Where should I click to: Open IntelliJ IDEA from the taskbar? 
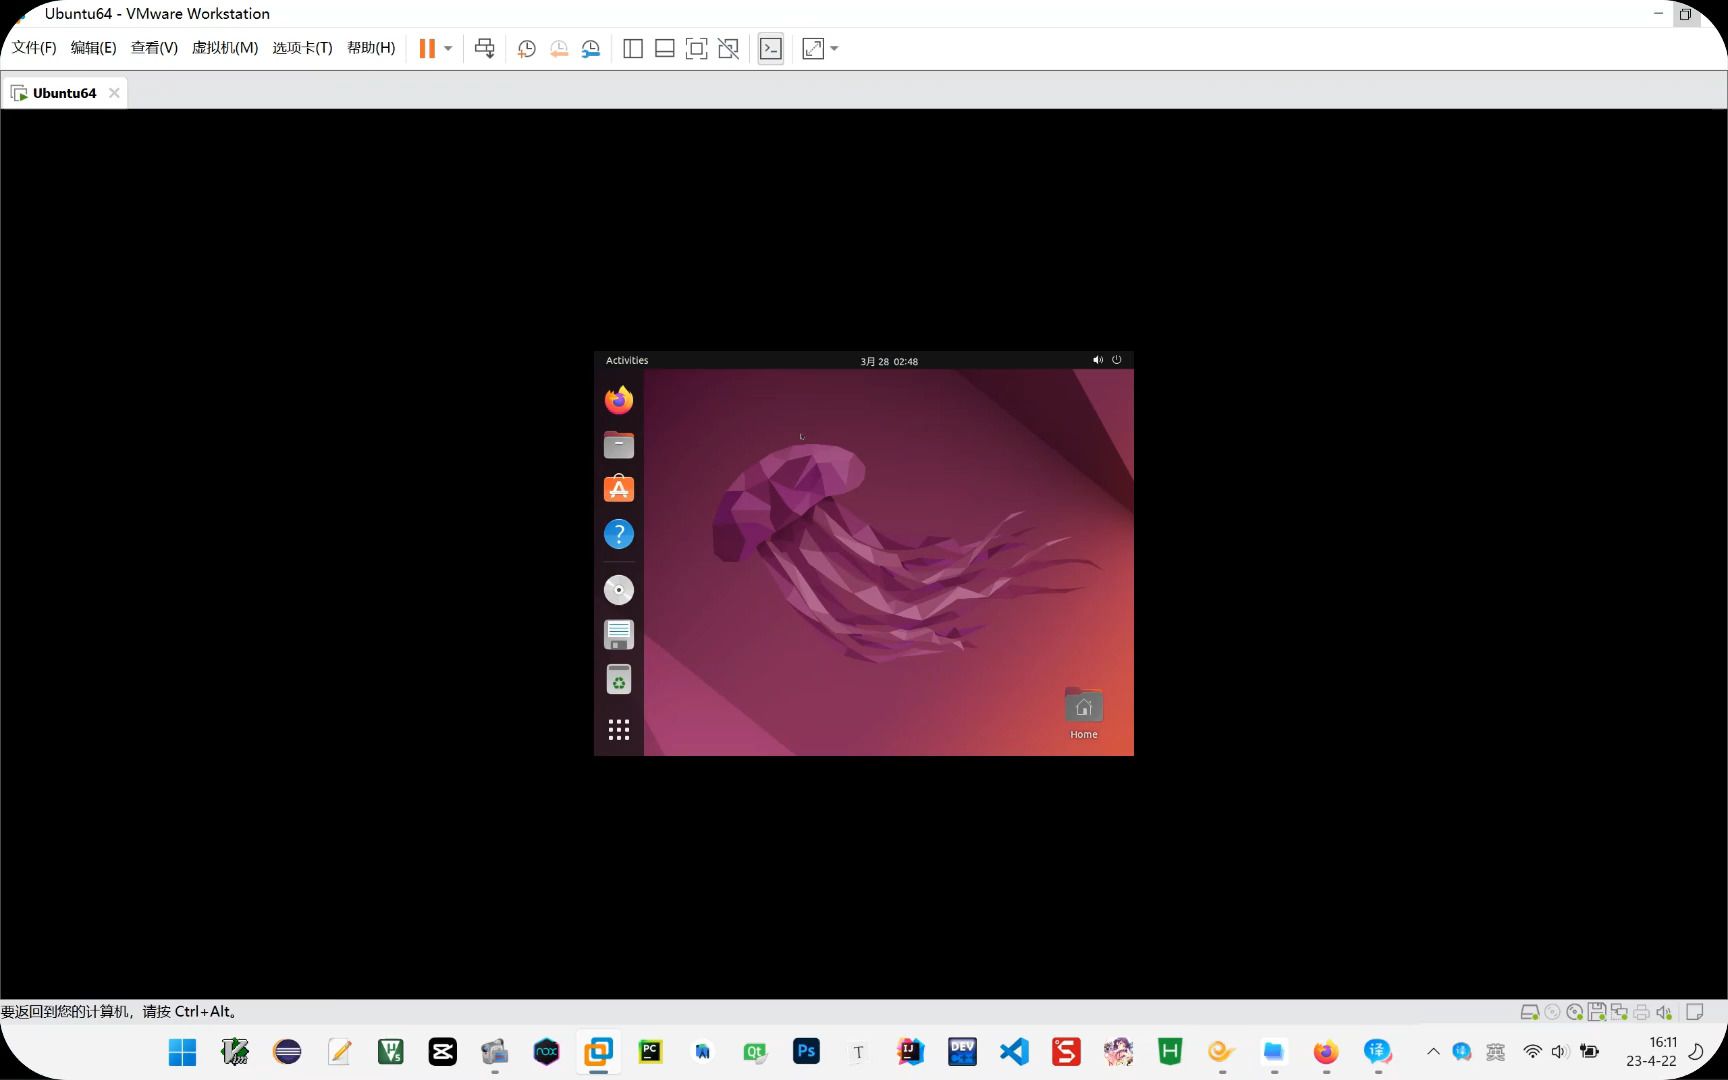(x=910, y=1052)
